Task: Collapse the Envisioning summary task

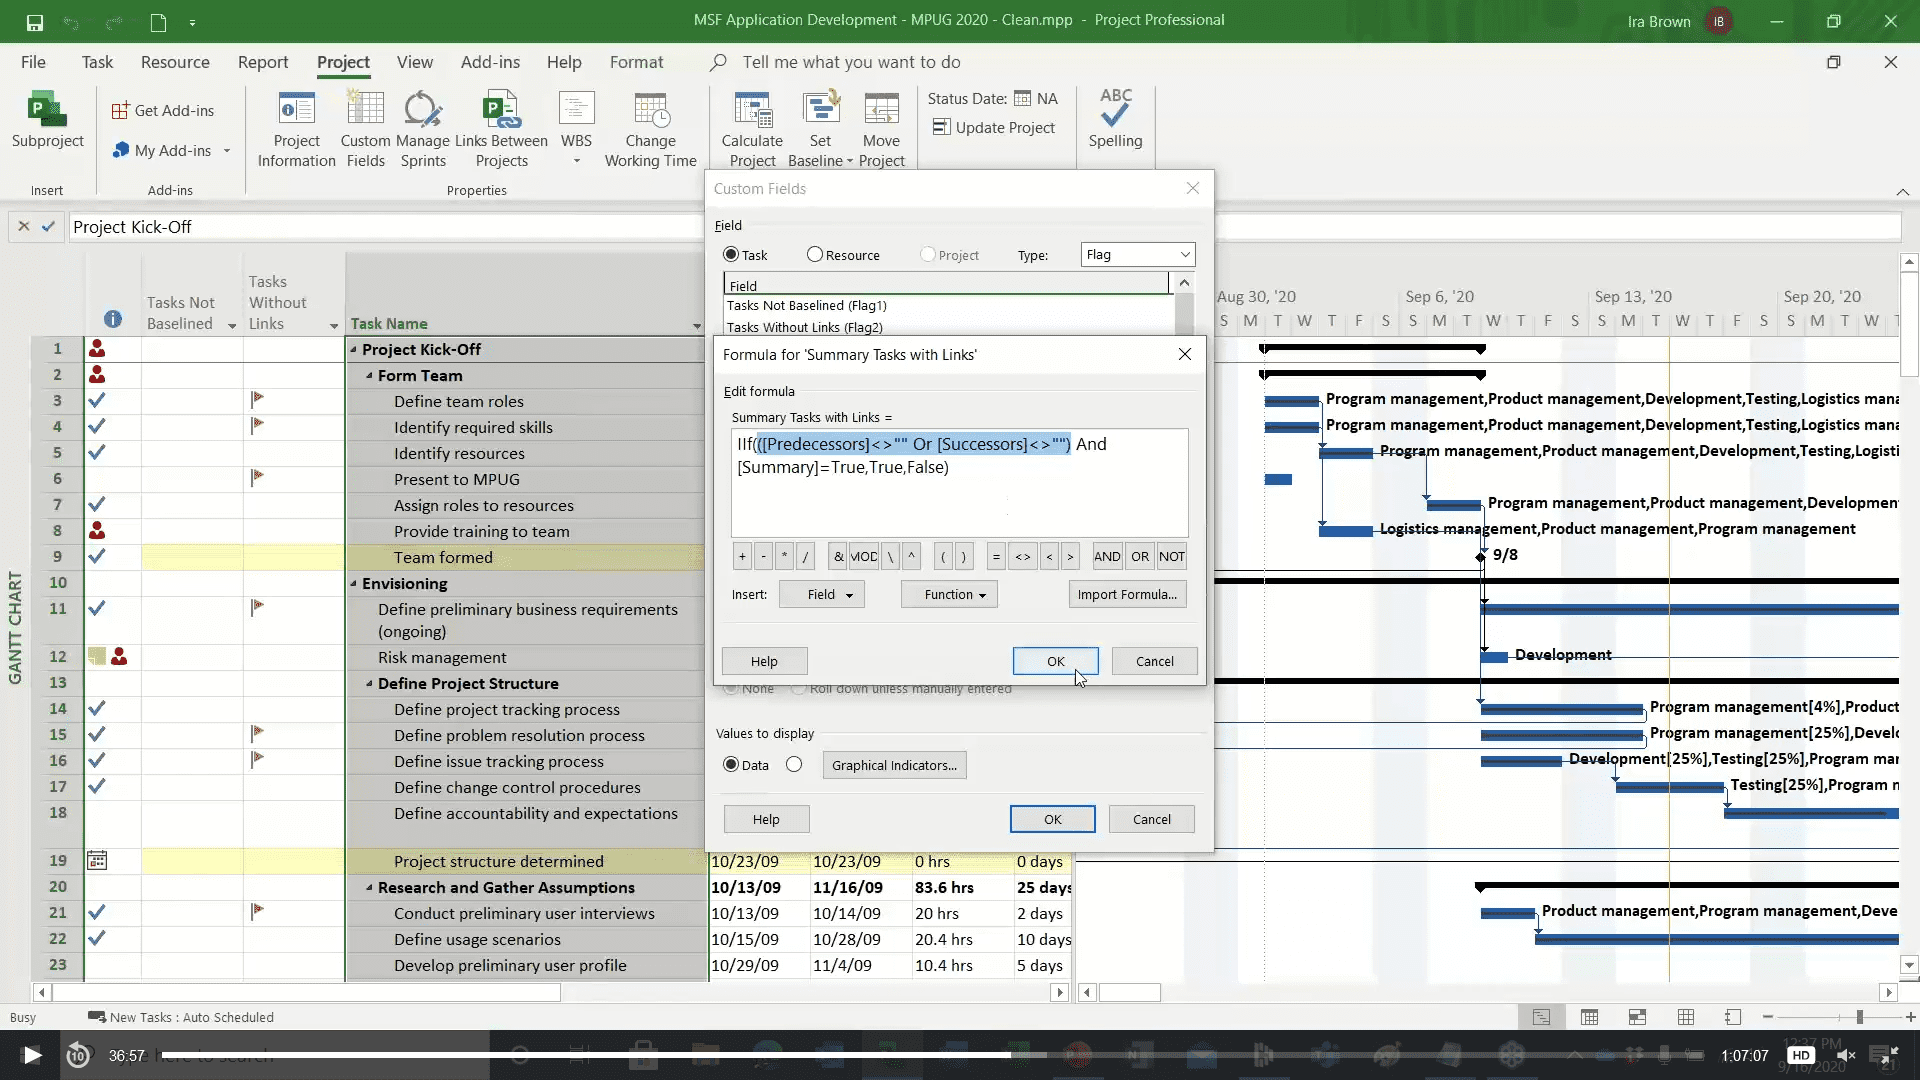Action: 353,583
